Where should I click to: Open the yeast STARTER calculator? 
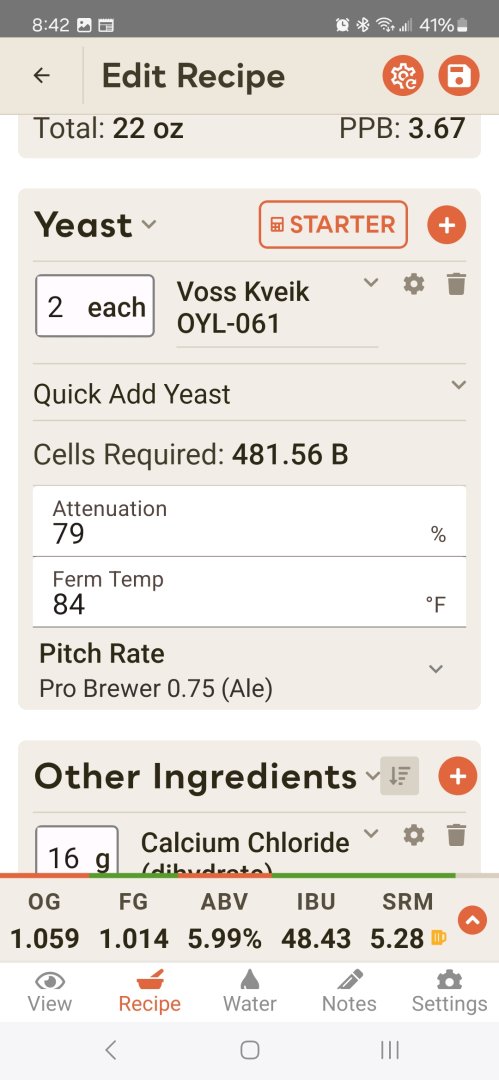point(334,225)
